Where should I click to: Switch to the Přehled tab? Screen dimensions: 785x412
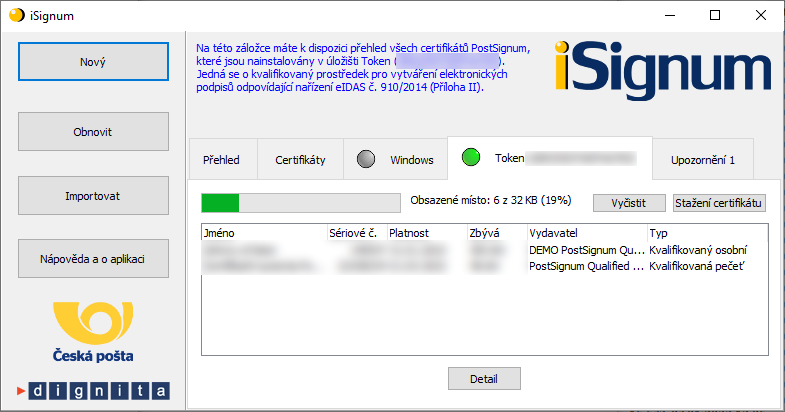(x=221, y=160)
